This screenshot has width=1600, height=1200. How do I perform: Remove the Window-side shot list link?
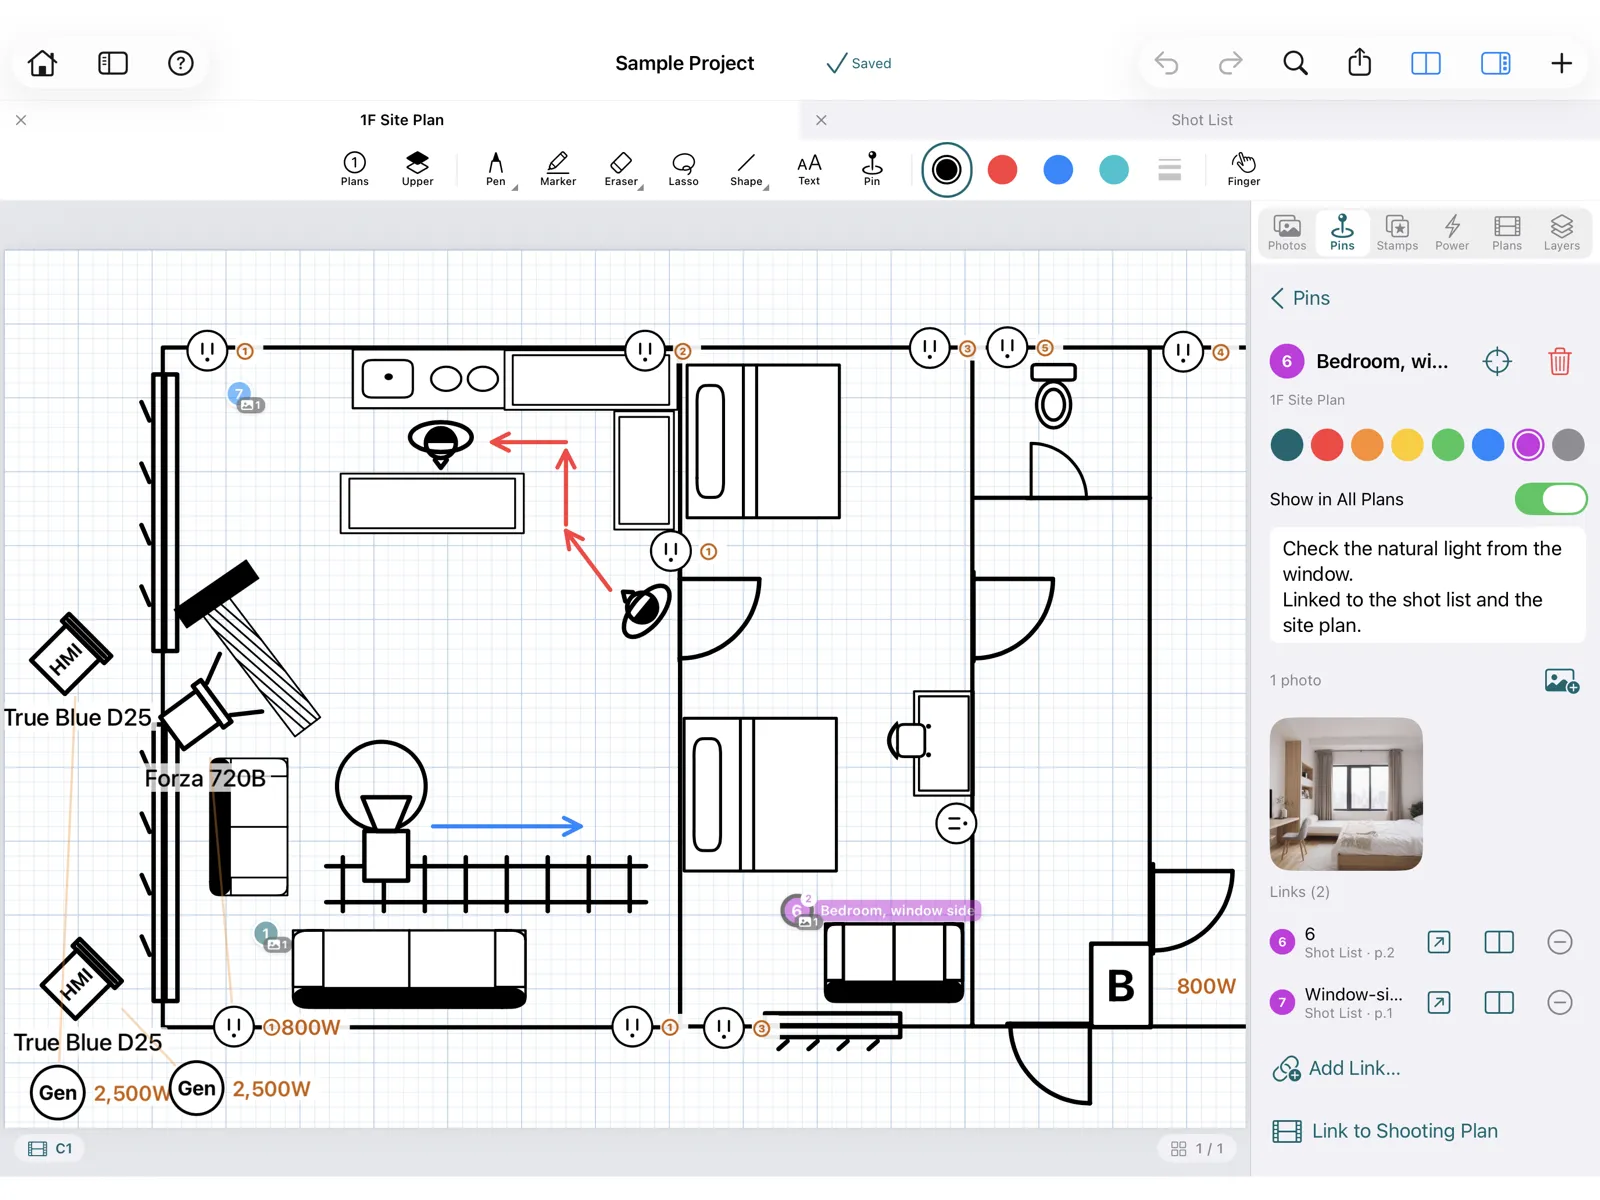[x=1559, y=1002]
